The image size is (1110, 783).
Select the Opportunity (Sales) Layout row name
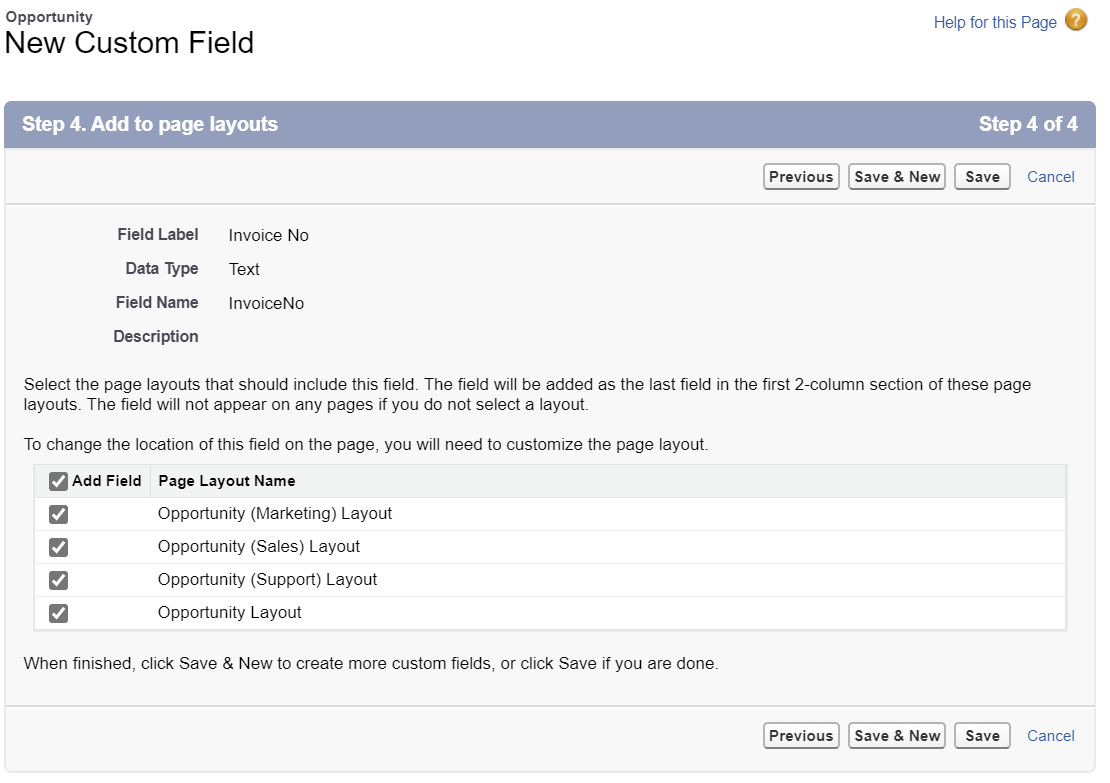click(259, 547)
